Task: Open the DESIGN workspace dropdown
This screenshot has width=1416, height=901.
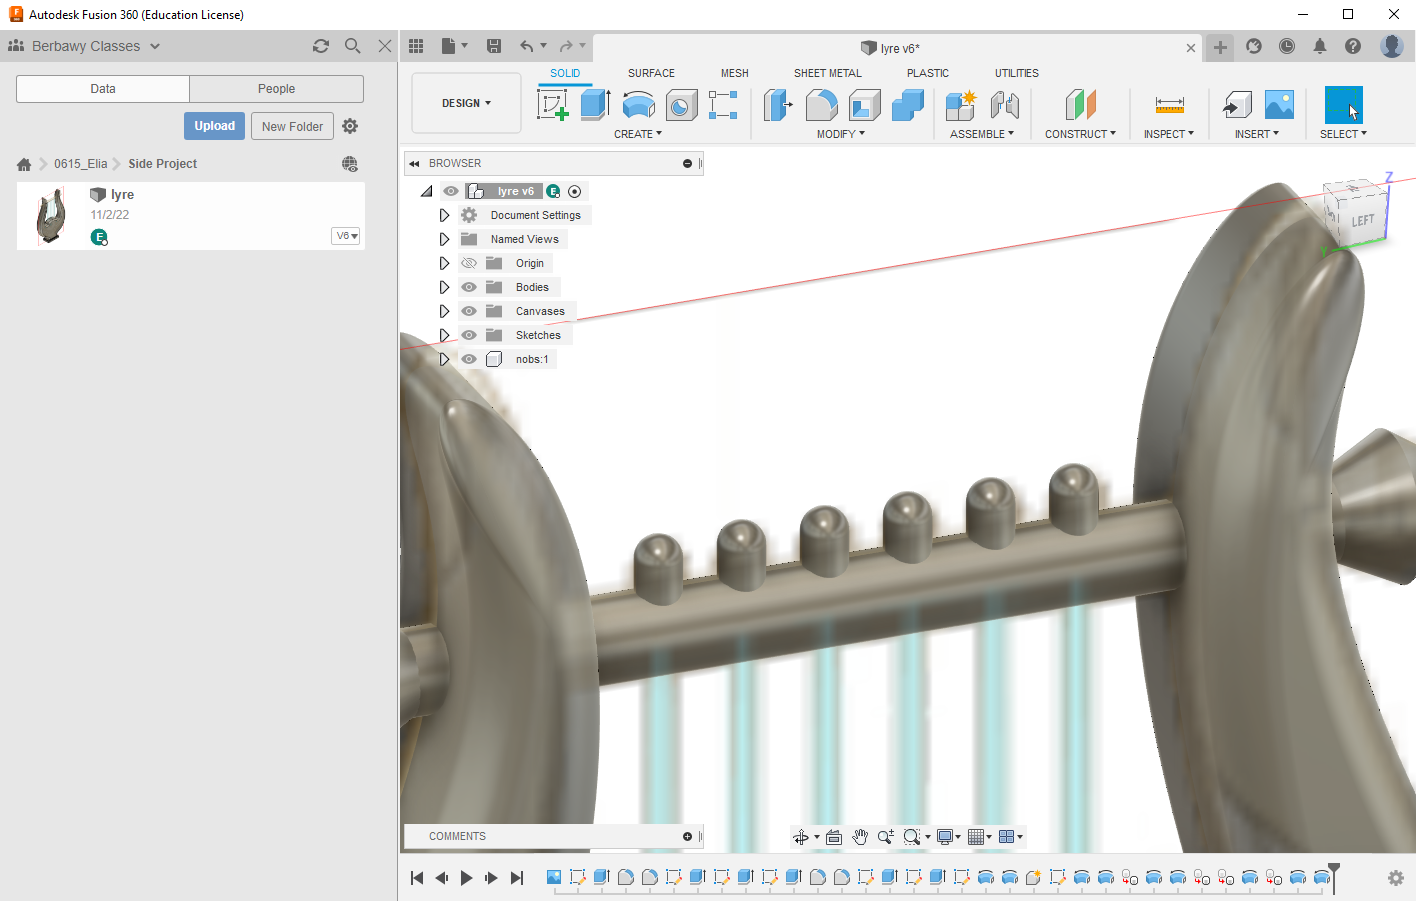Action: pyautogui.click(x=466, y=103)
